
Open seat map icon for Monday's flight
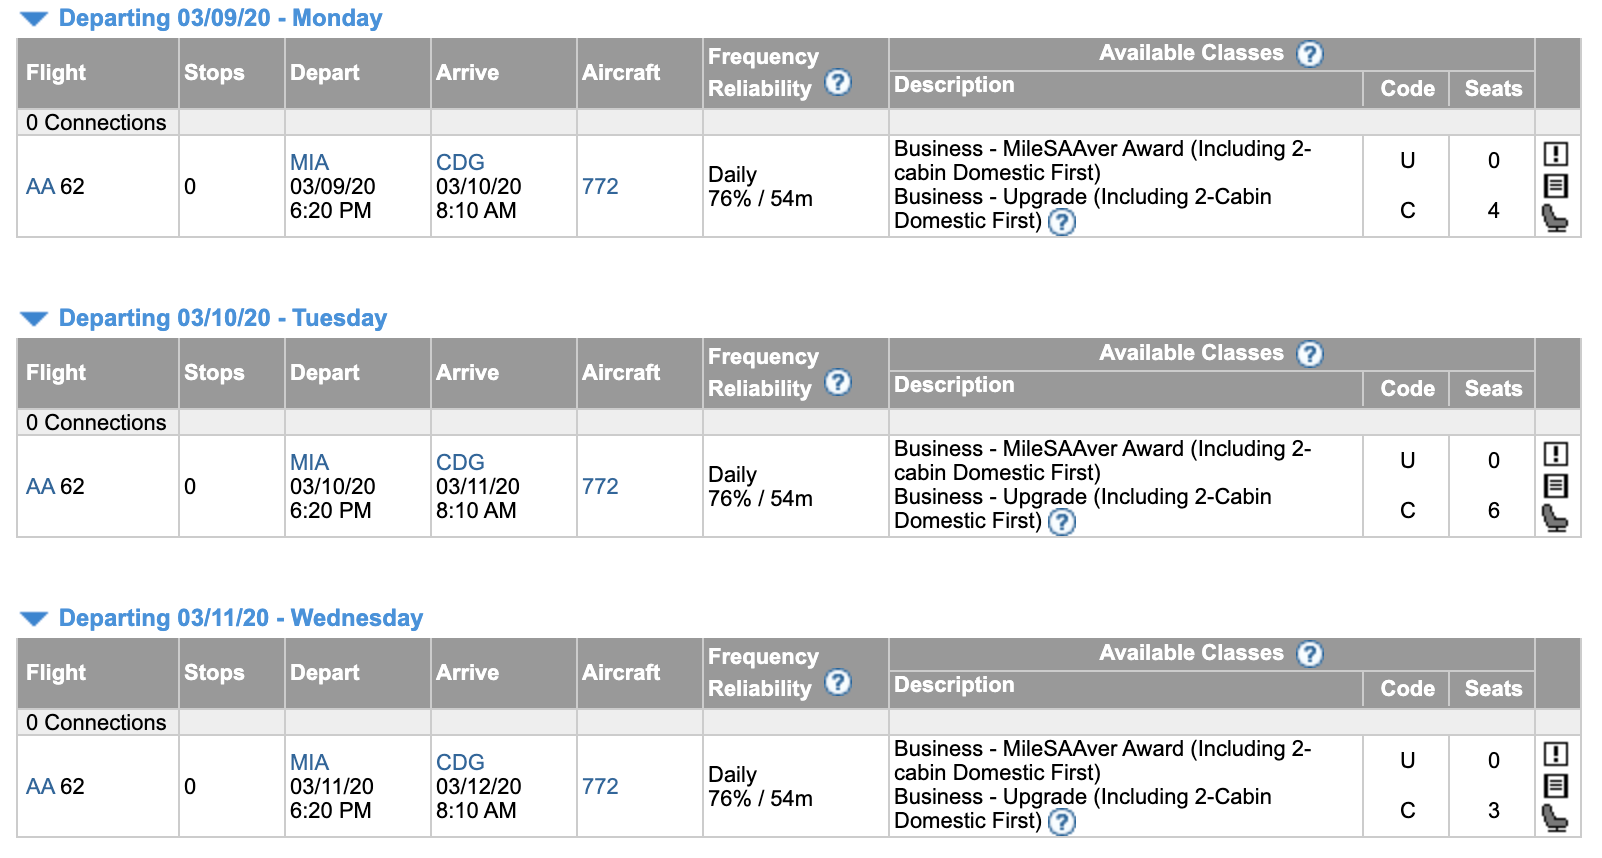1555,218
